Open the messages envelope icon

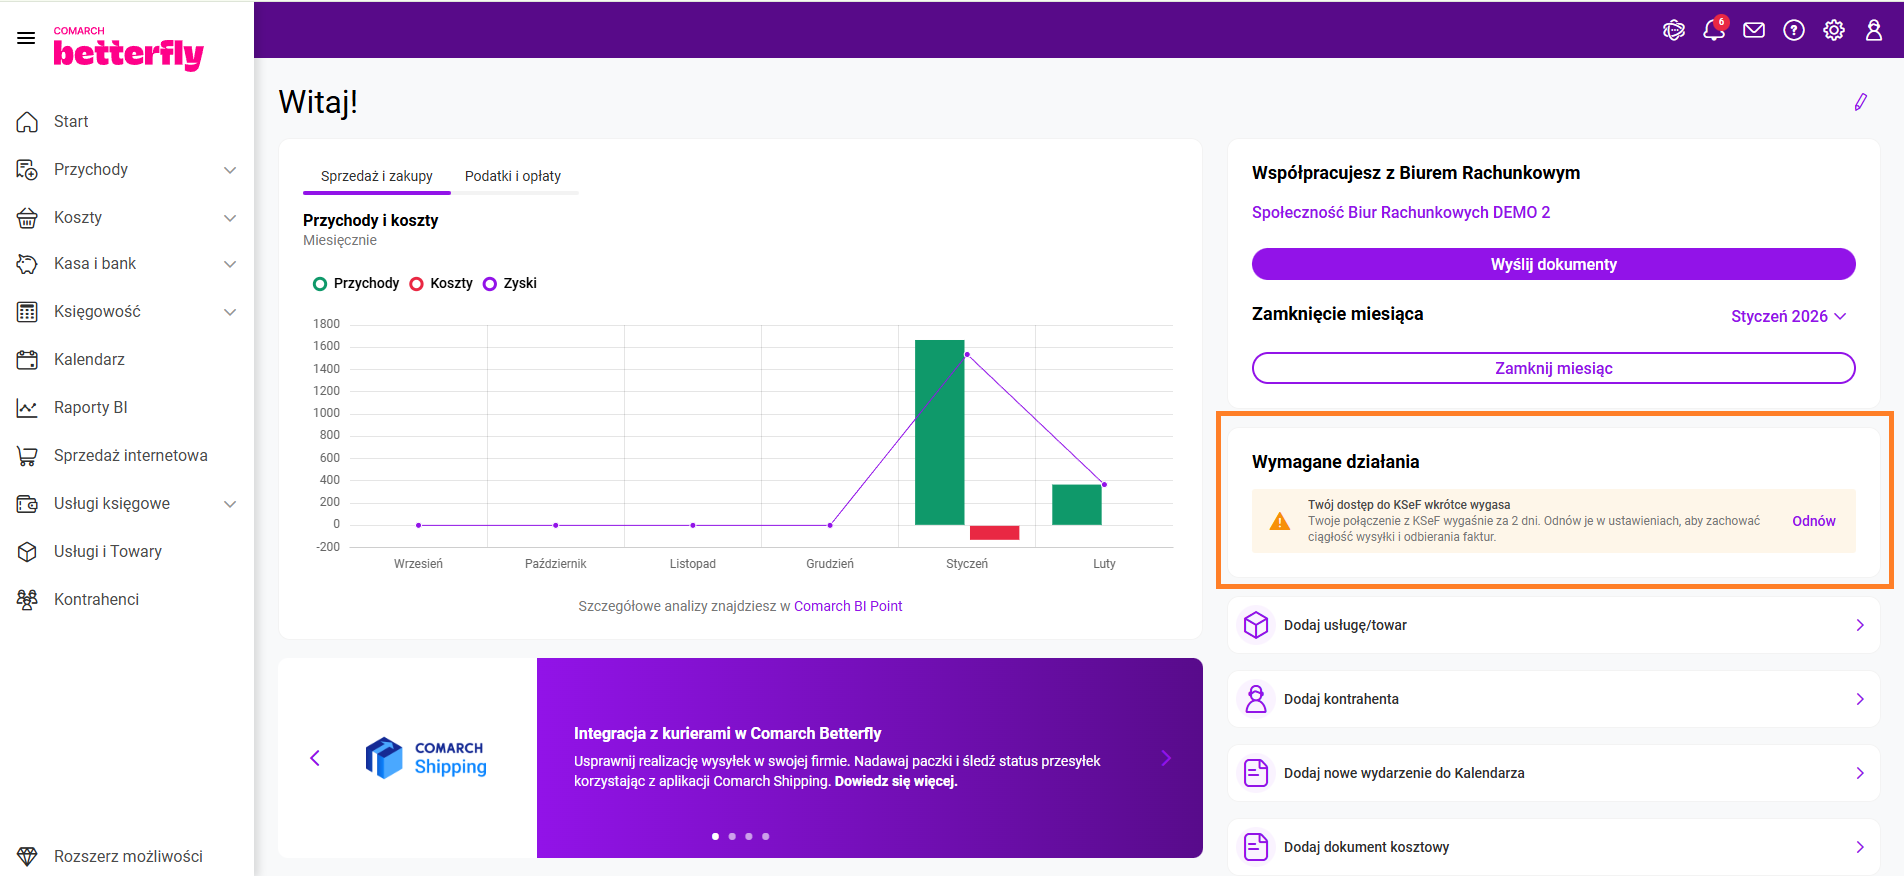(1754, 30)
